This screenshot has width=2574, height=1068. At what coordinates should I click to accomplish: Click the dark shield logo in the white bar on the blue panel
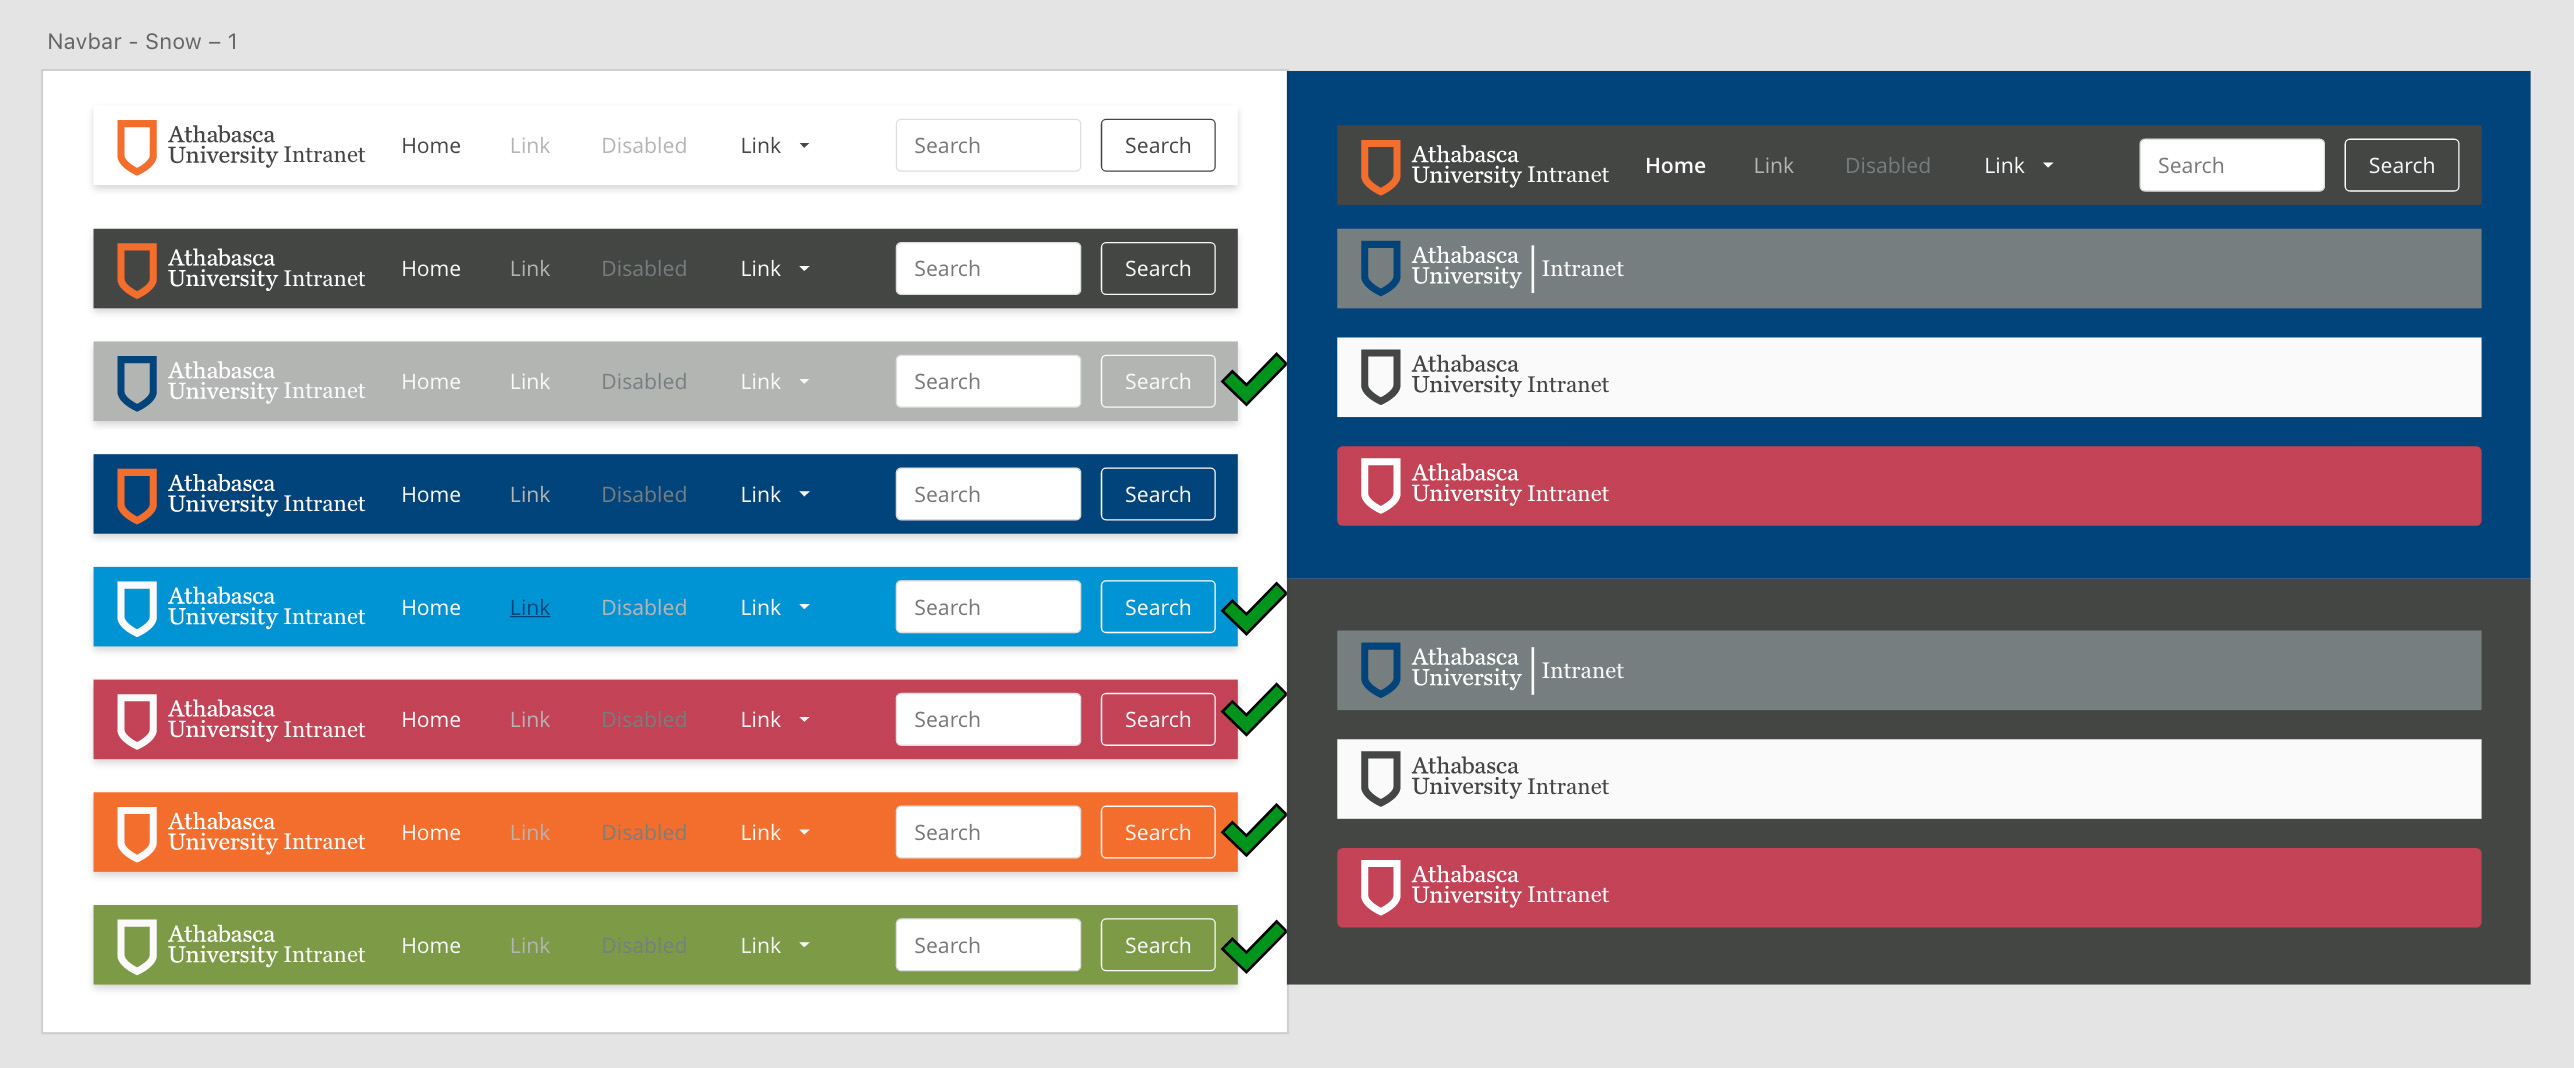(x=1380, y=377)
